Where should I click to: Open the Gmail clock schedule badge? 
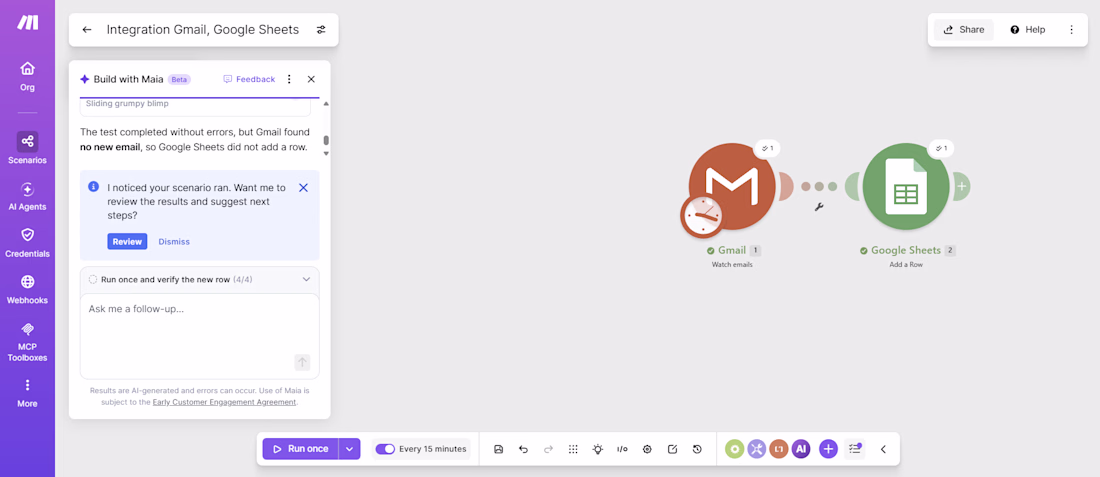(703, 216)
